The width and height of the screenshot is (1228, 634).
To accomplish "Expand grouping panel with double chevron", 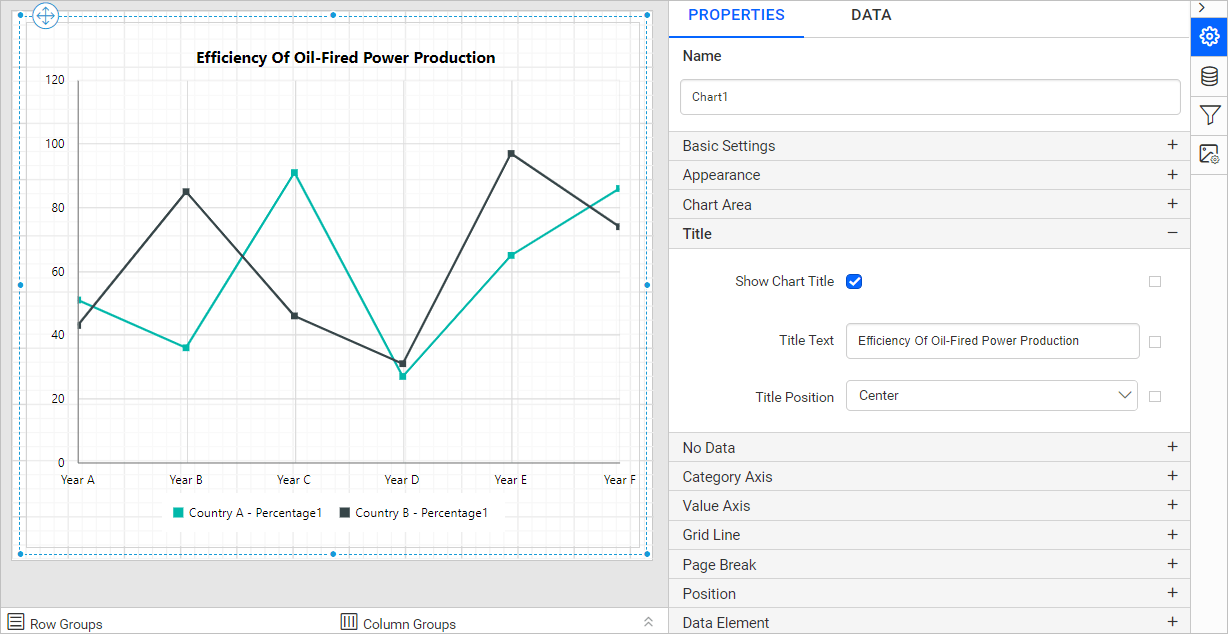I will [648, 622].
